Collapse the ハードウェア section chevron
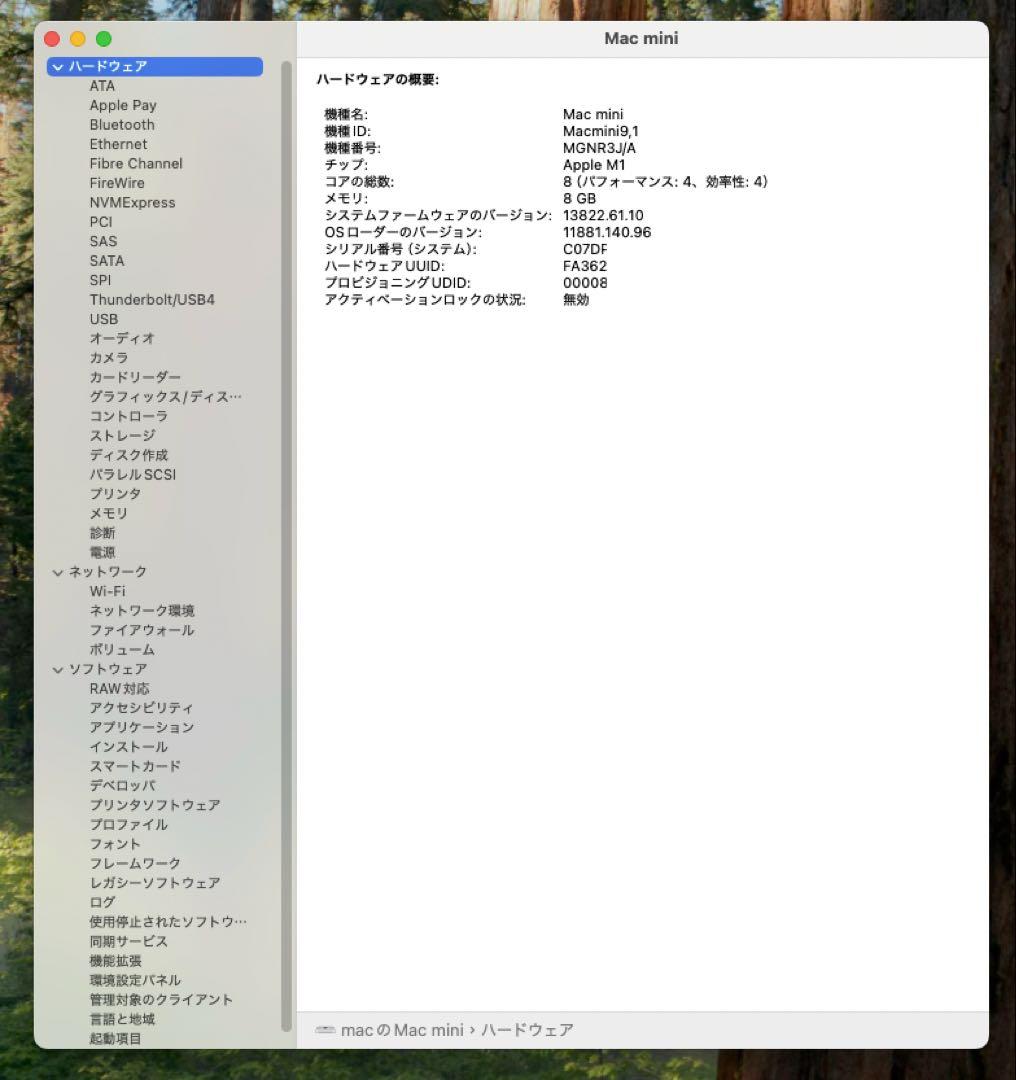Viewport: 1016px width, 1080px height. coord(58,67)
